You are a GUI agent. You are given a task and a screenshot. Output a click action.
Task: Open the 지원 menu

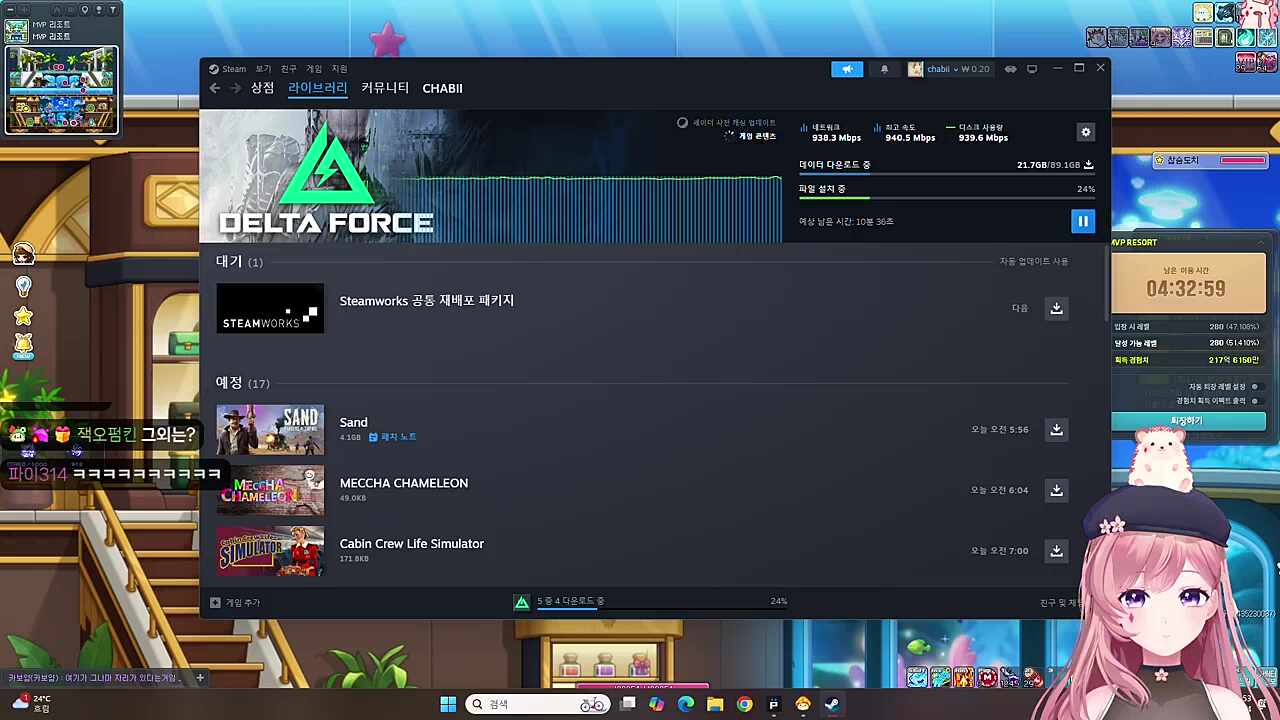(340, 69)
